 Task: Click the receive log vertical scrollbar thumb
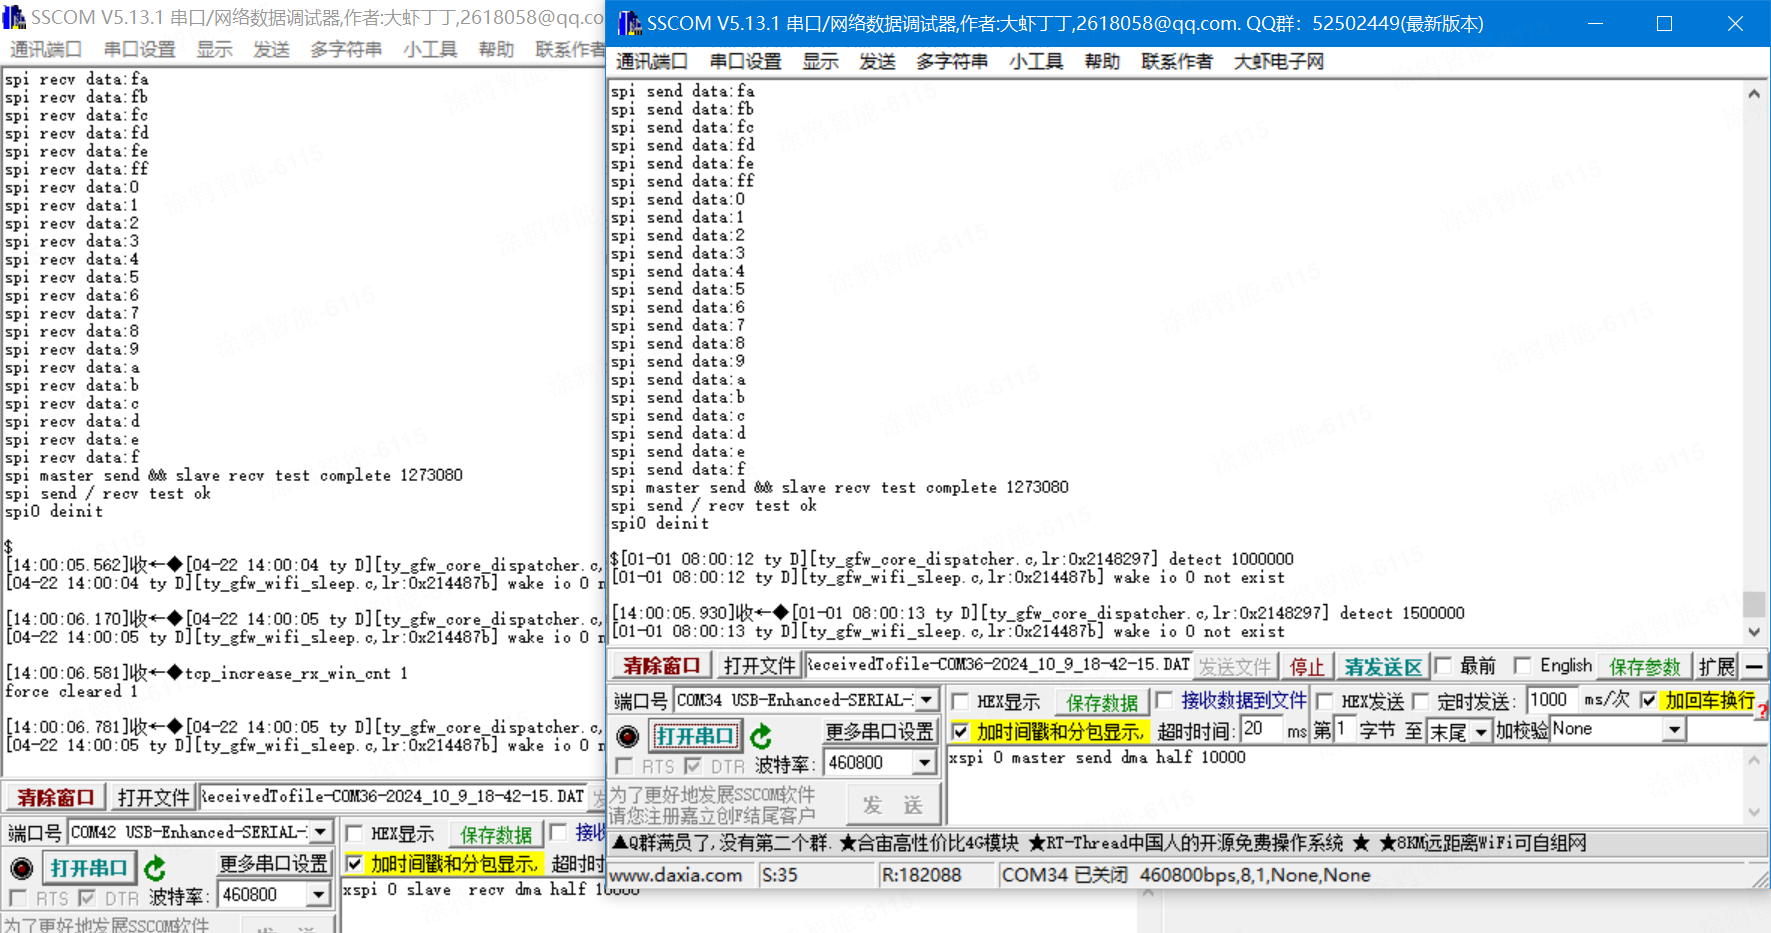pyautogui.click(x=1753, y=604)
